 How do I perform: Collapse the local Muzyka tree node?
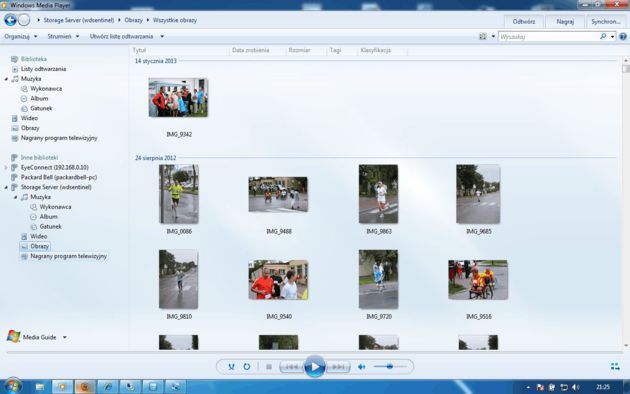pos(6,79)
